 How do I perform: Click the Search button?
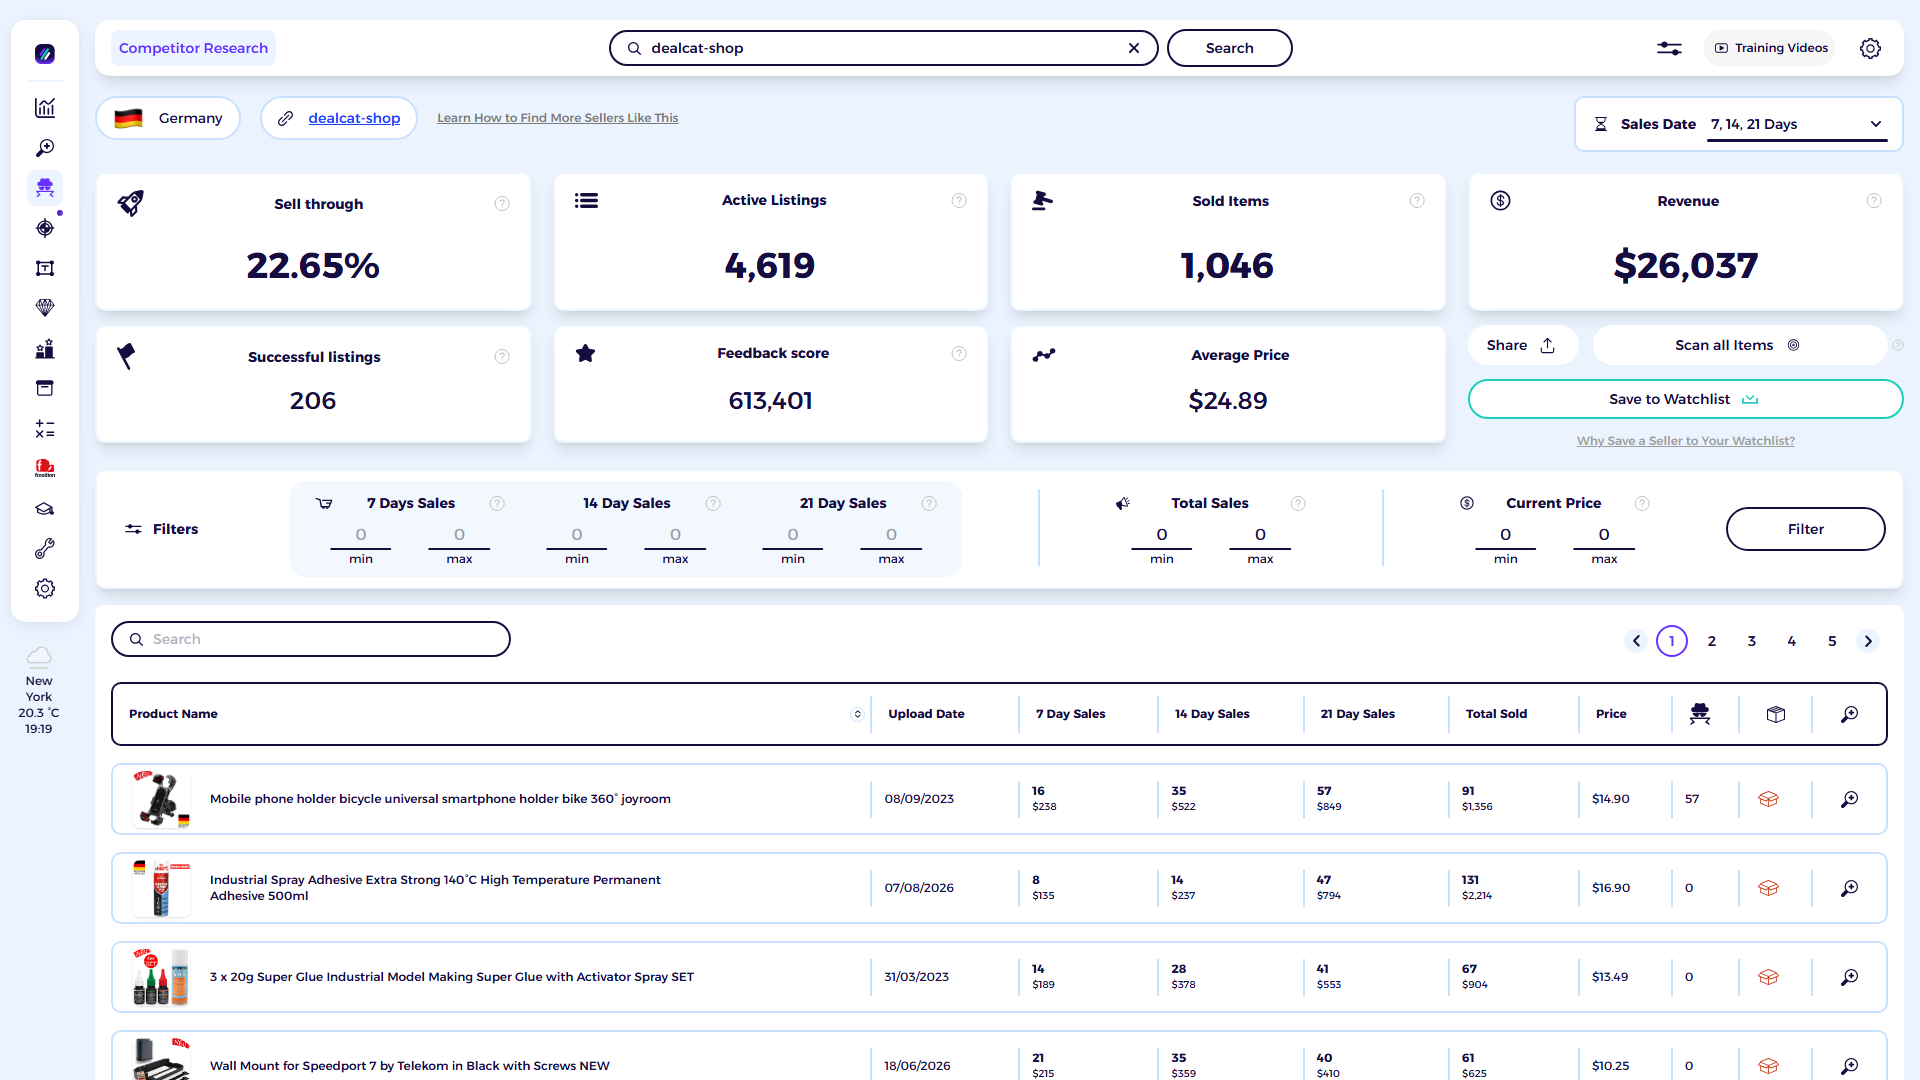(x=1229, y=48)
